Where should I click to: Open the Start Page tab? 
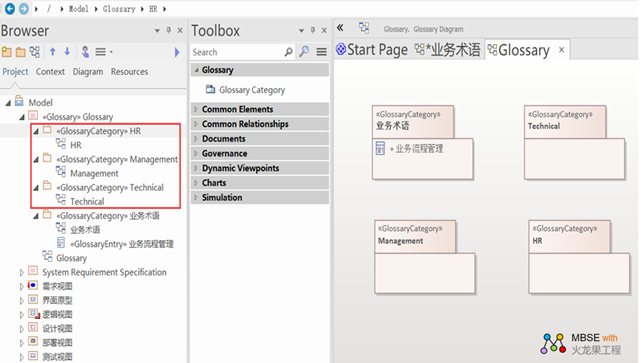372,50
